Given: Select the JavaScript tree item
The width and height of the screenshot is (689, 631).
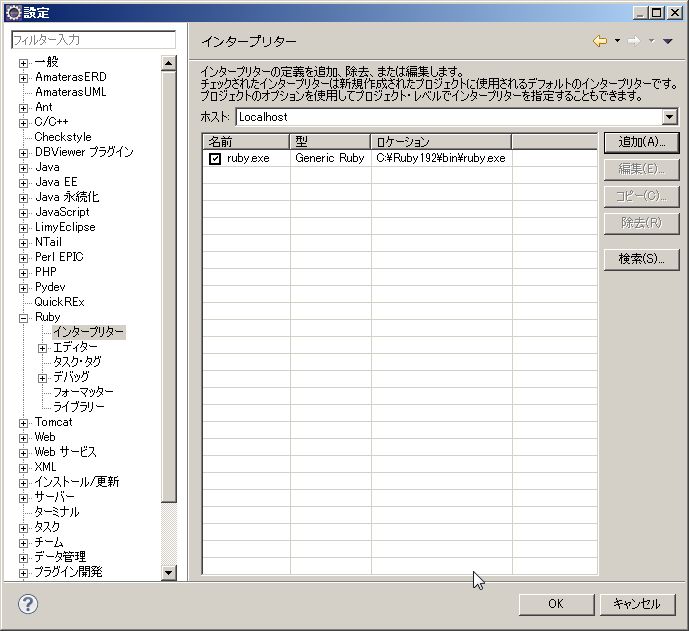Looking at the screenshot, I should tap(62, 212).
